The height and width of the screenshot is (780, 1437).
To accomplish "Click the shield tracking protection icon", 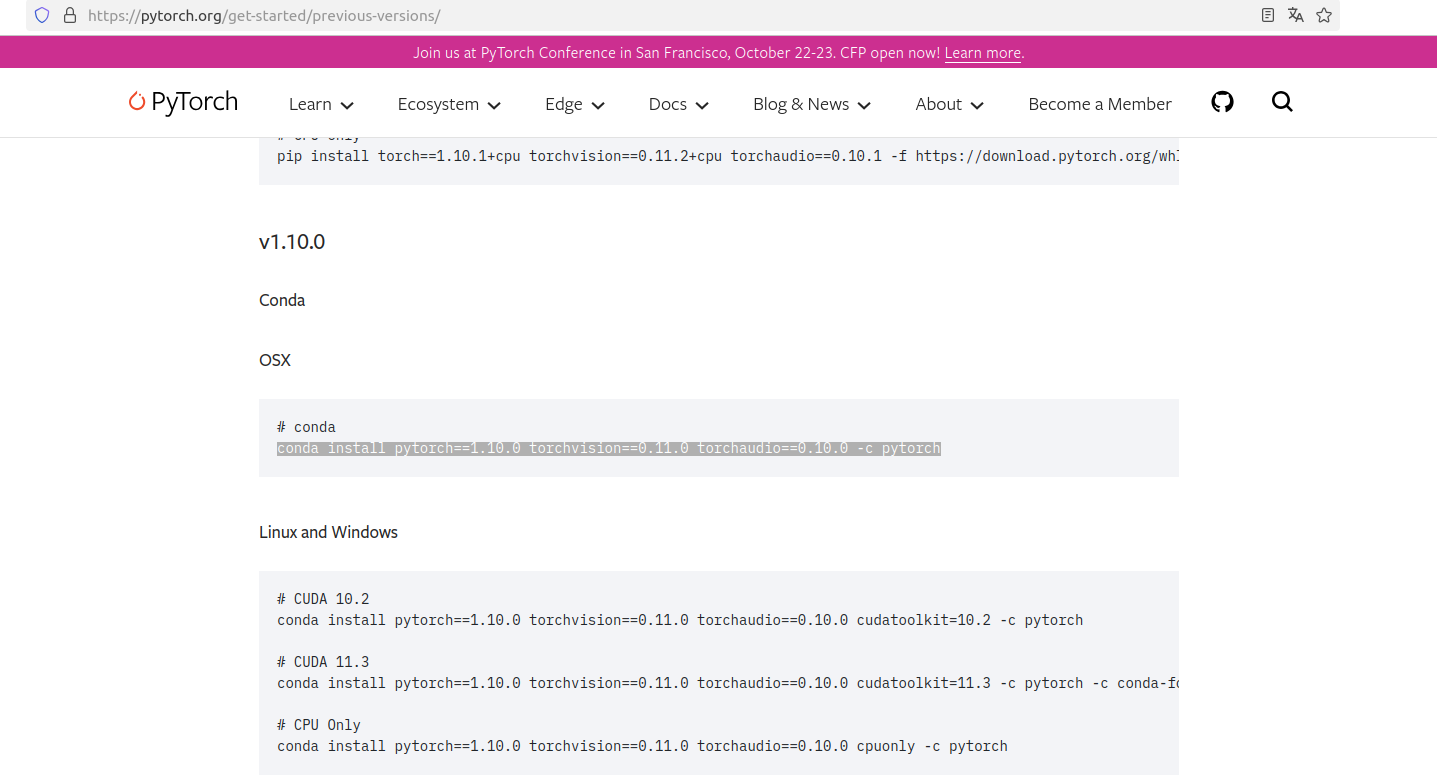I will pyautogui.click(x=42, y=15).
